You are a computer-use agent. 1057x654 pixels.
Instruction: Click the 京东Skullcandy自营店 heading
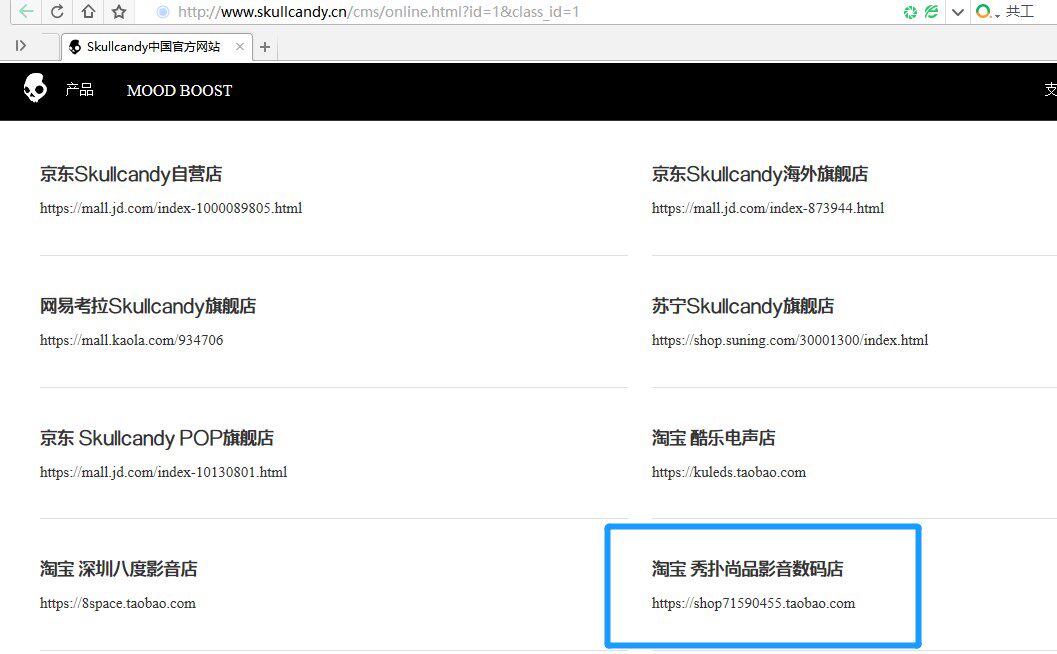[131, 174]
